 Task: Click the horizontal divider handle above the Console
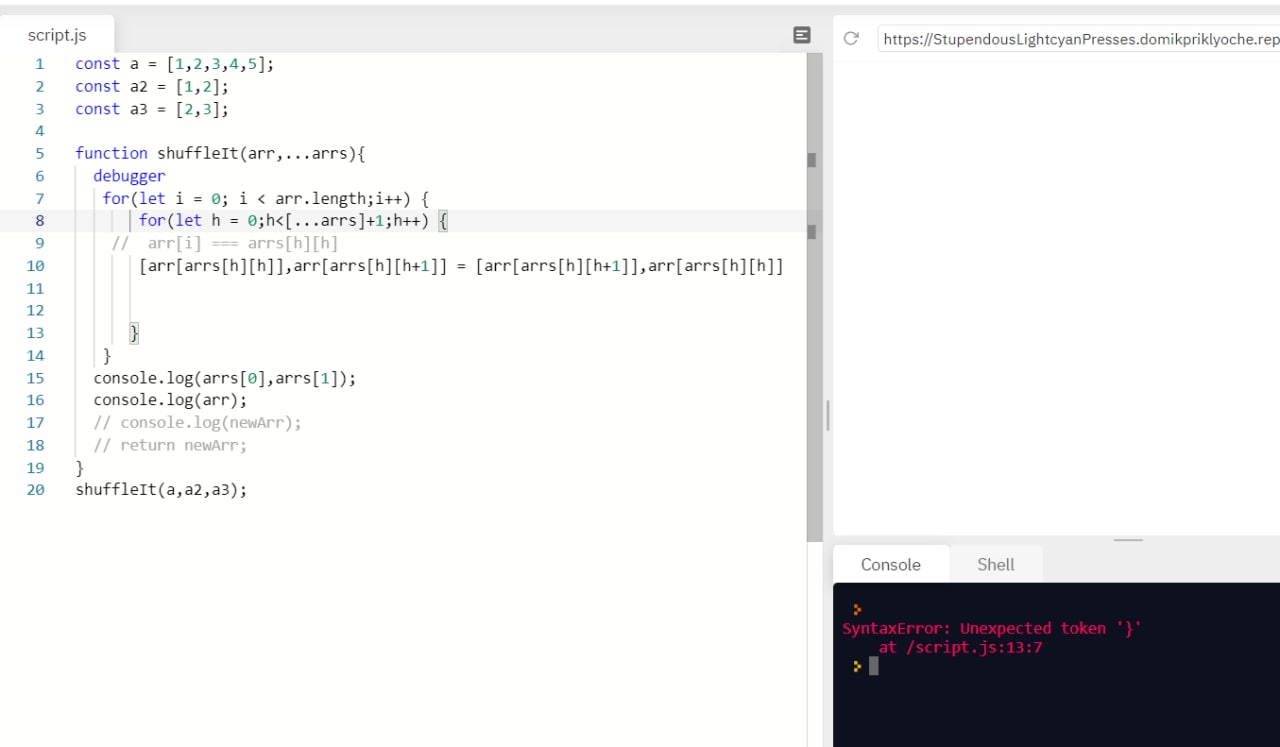1128,540
